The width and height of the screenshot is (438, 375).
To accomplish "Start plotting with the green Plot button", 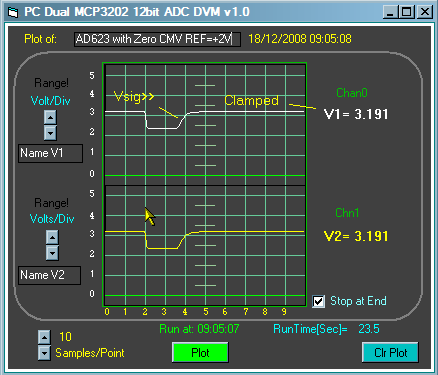I will (x=200, y=352).
